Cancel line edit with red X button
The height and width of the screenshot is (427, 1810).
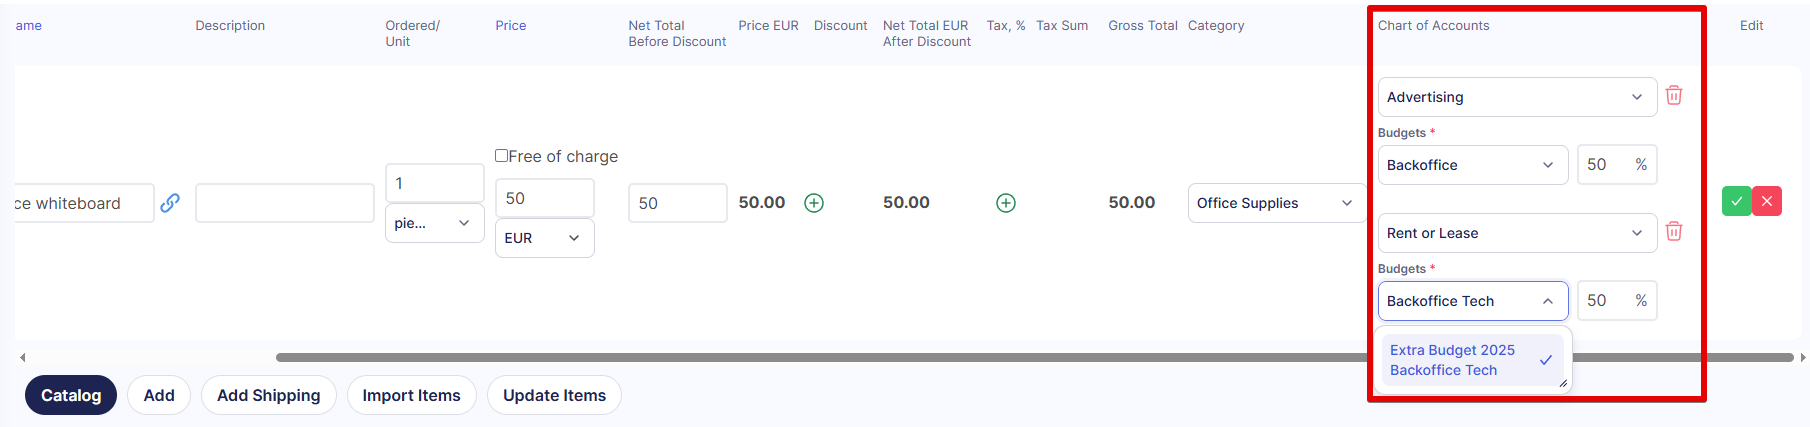[x=1767, y=201]
